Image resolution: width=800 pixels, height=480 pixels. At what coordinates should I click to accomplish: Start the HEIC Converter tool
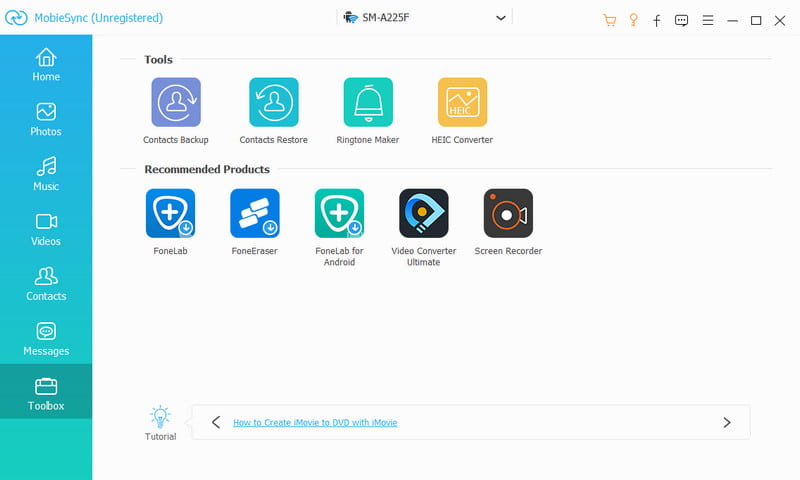(462, 102)
